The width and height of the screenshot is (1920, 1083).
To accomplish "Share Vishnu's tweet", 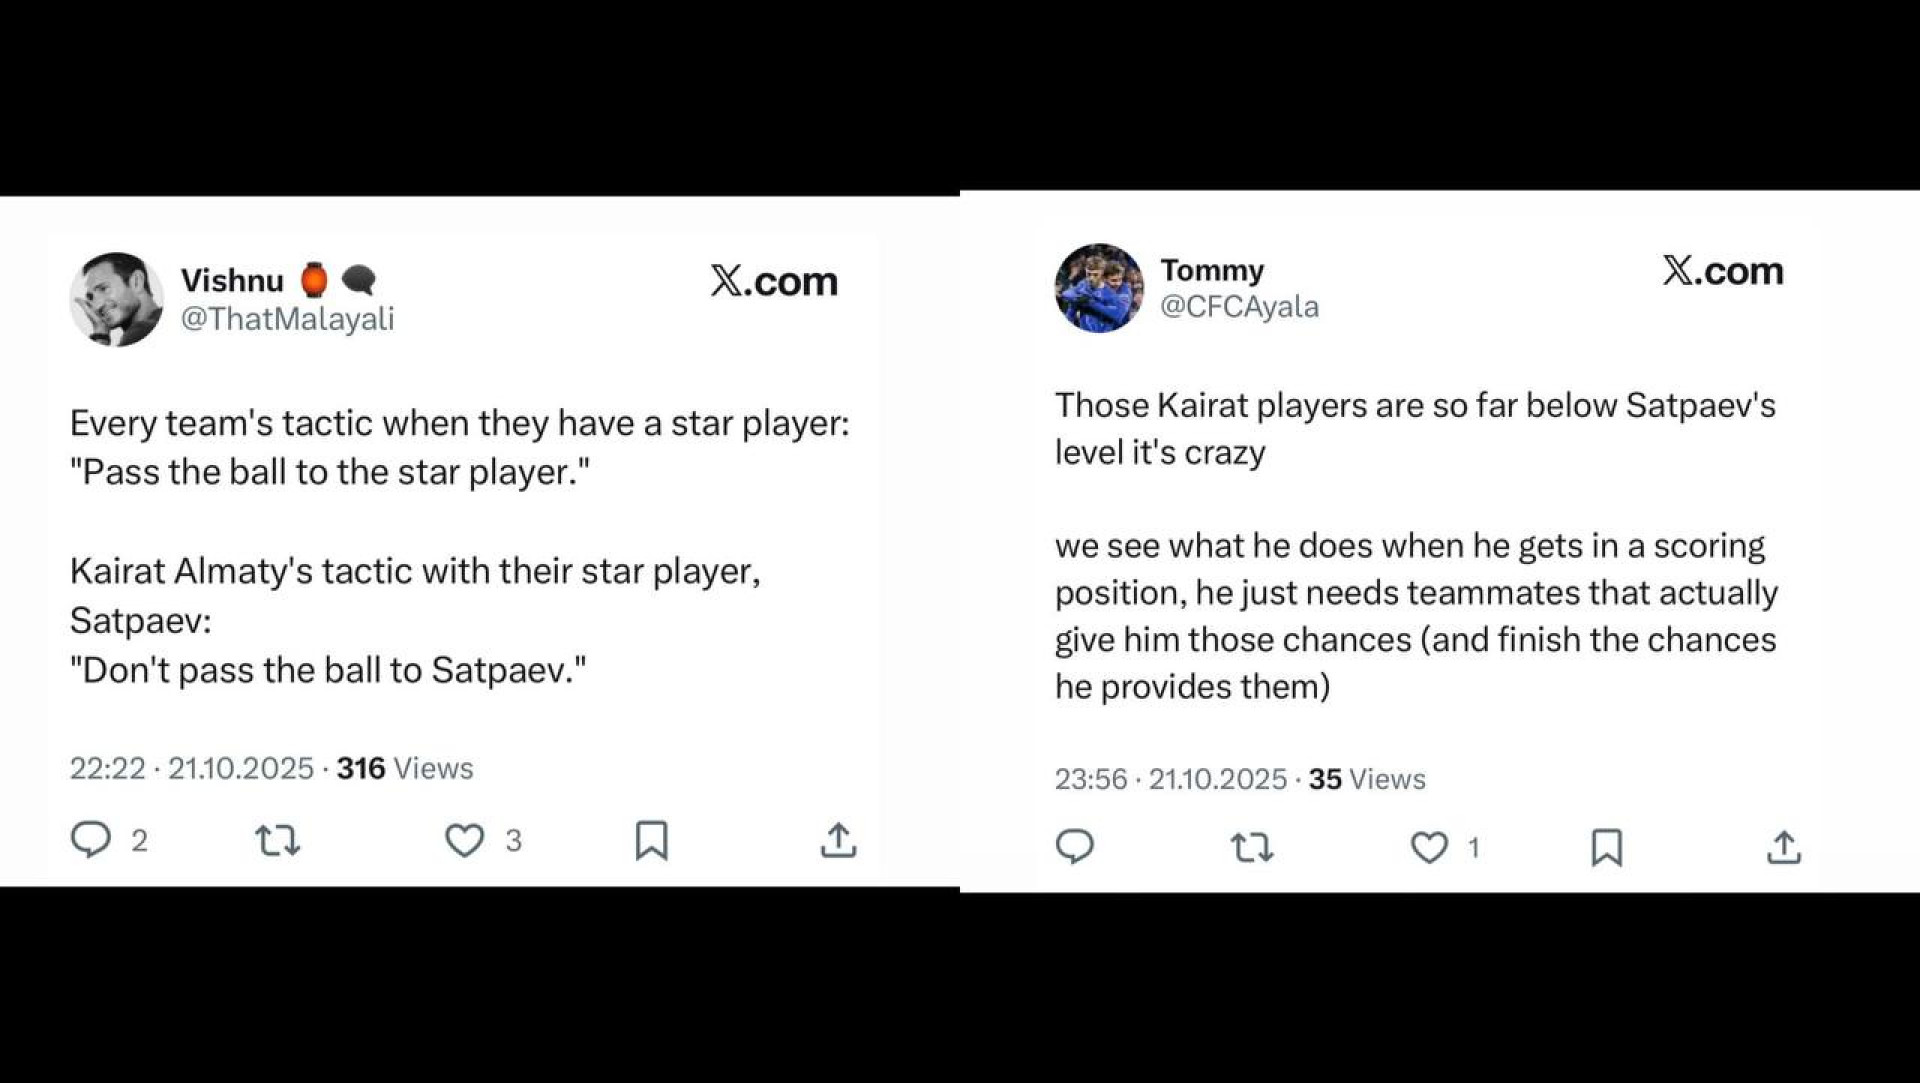I will tap(838, 840).
